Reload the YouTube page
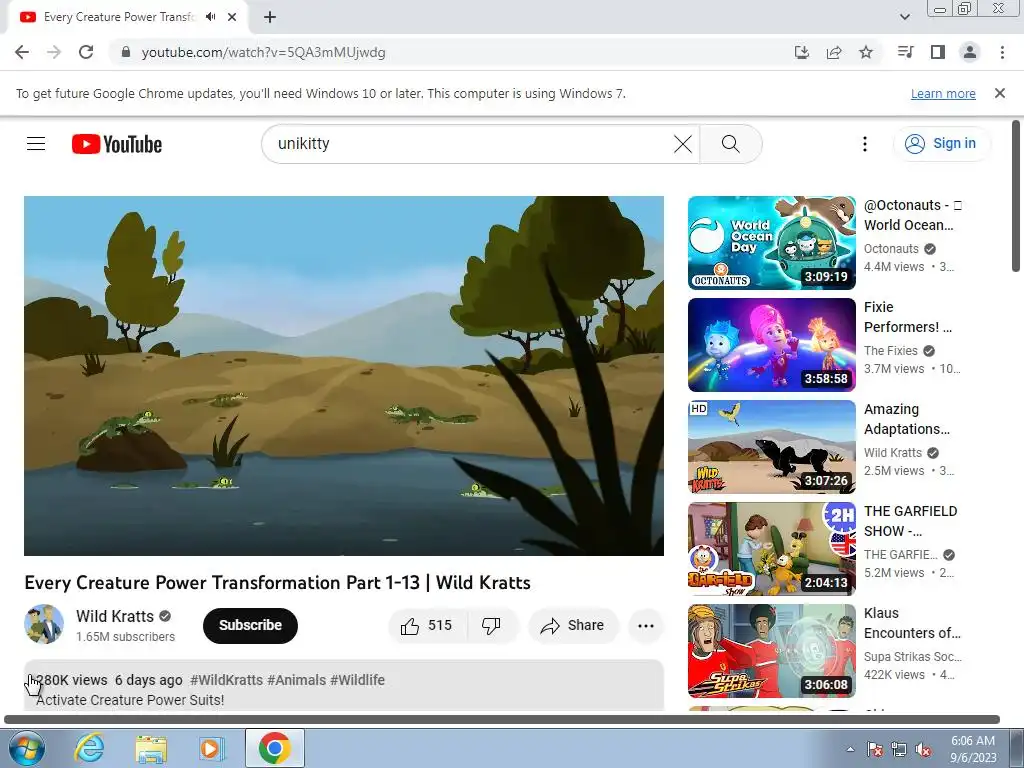 click(x=86, y=52)
